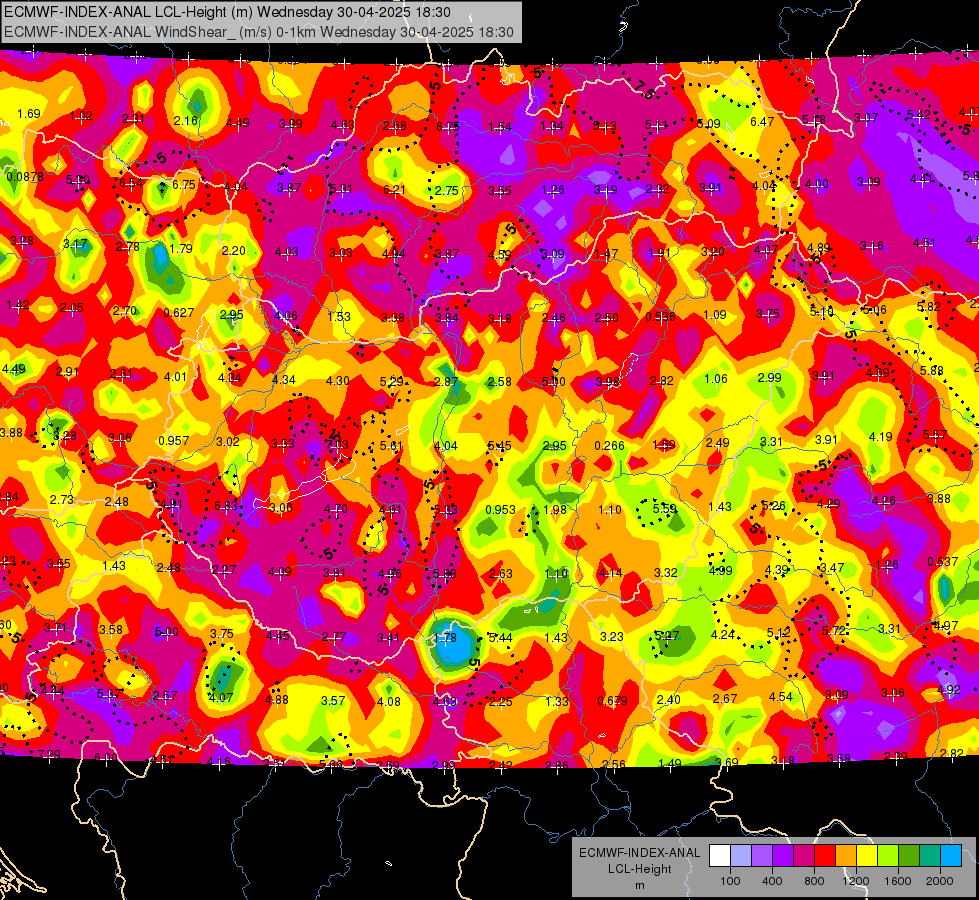Image resolution: width=979 pixels, height=900 pixels.
Task: Click the 1.69 shear value
Action: click(29, 114)
